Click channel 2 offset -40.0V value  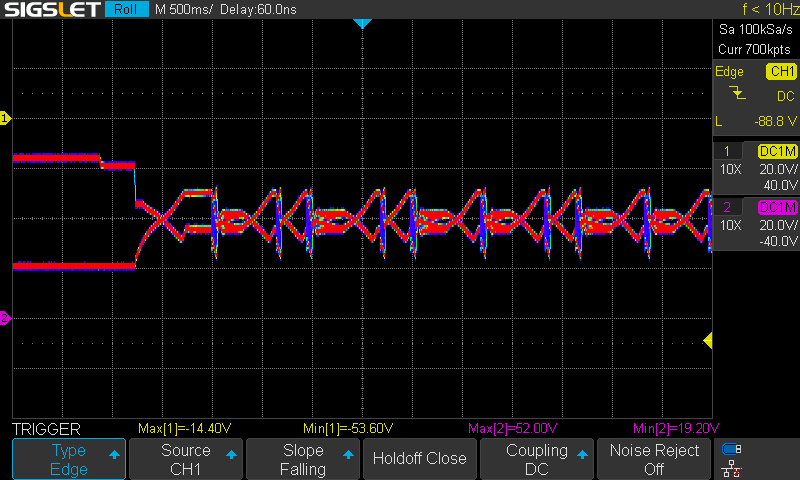pos(778,241)
